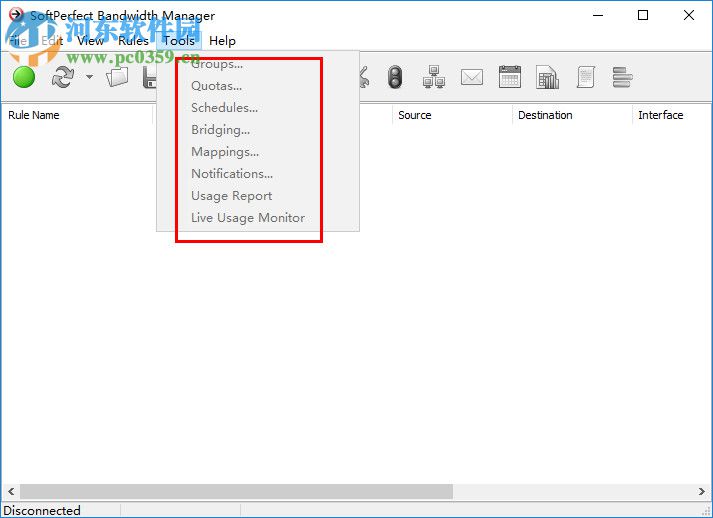Image resolution: width=713 pixels, height=518 pixels.
Task: Select Live Usage Monitor entry
Action: tap(248, 217)
